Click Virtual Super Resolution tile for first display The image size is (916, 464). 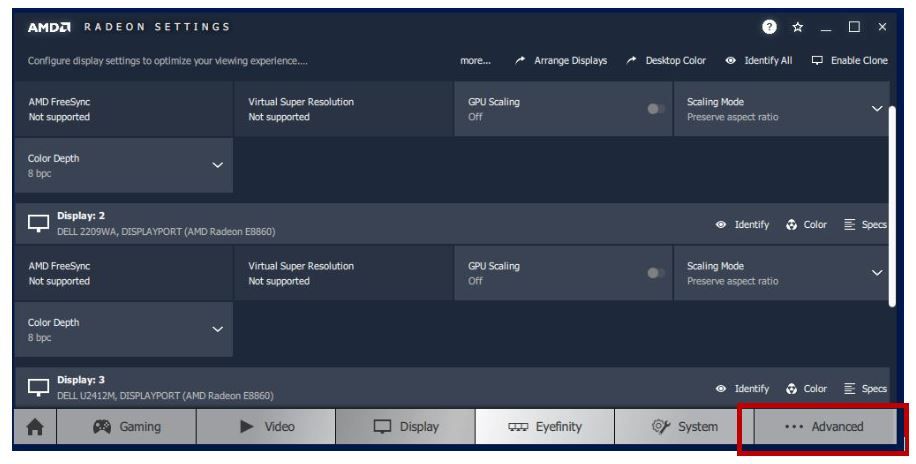coord(344,109)
